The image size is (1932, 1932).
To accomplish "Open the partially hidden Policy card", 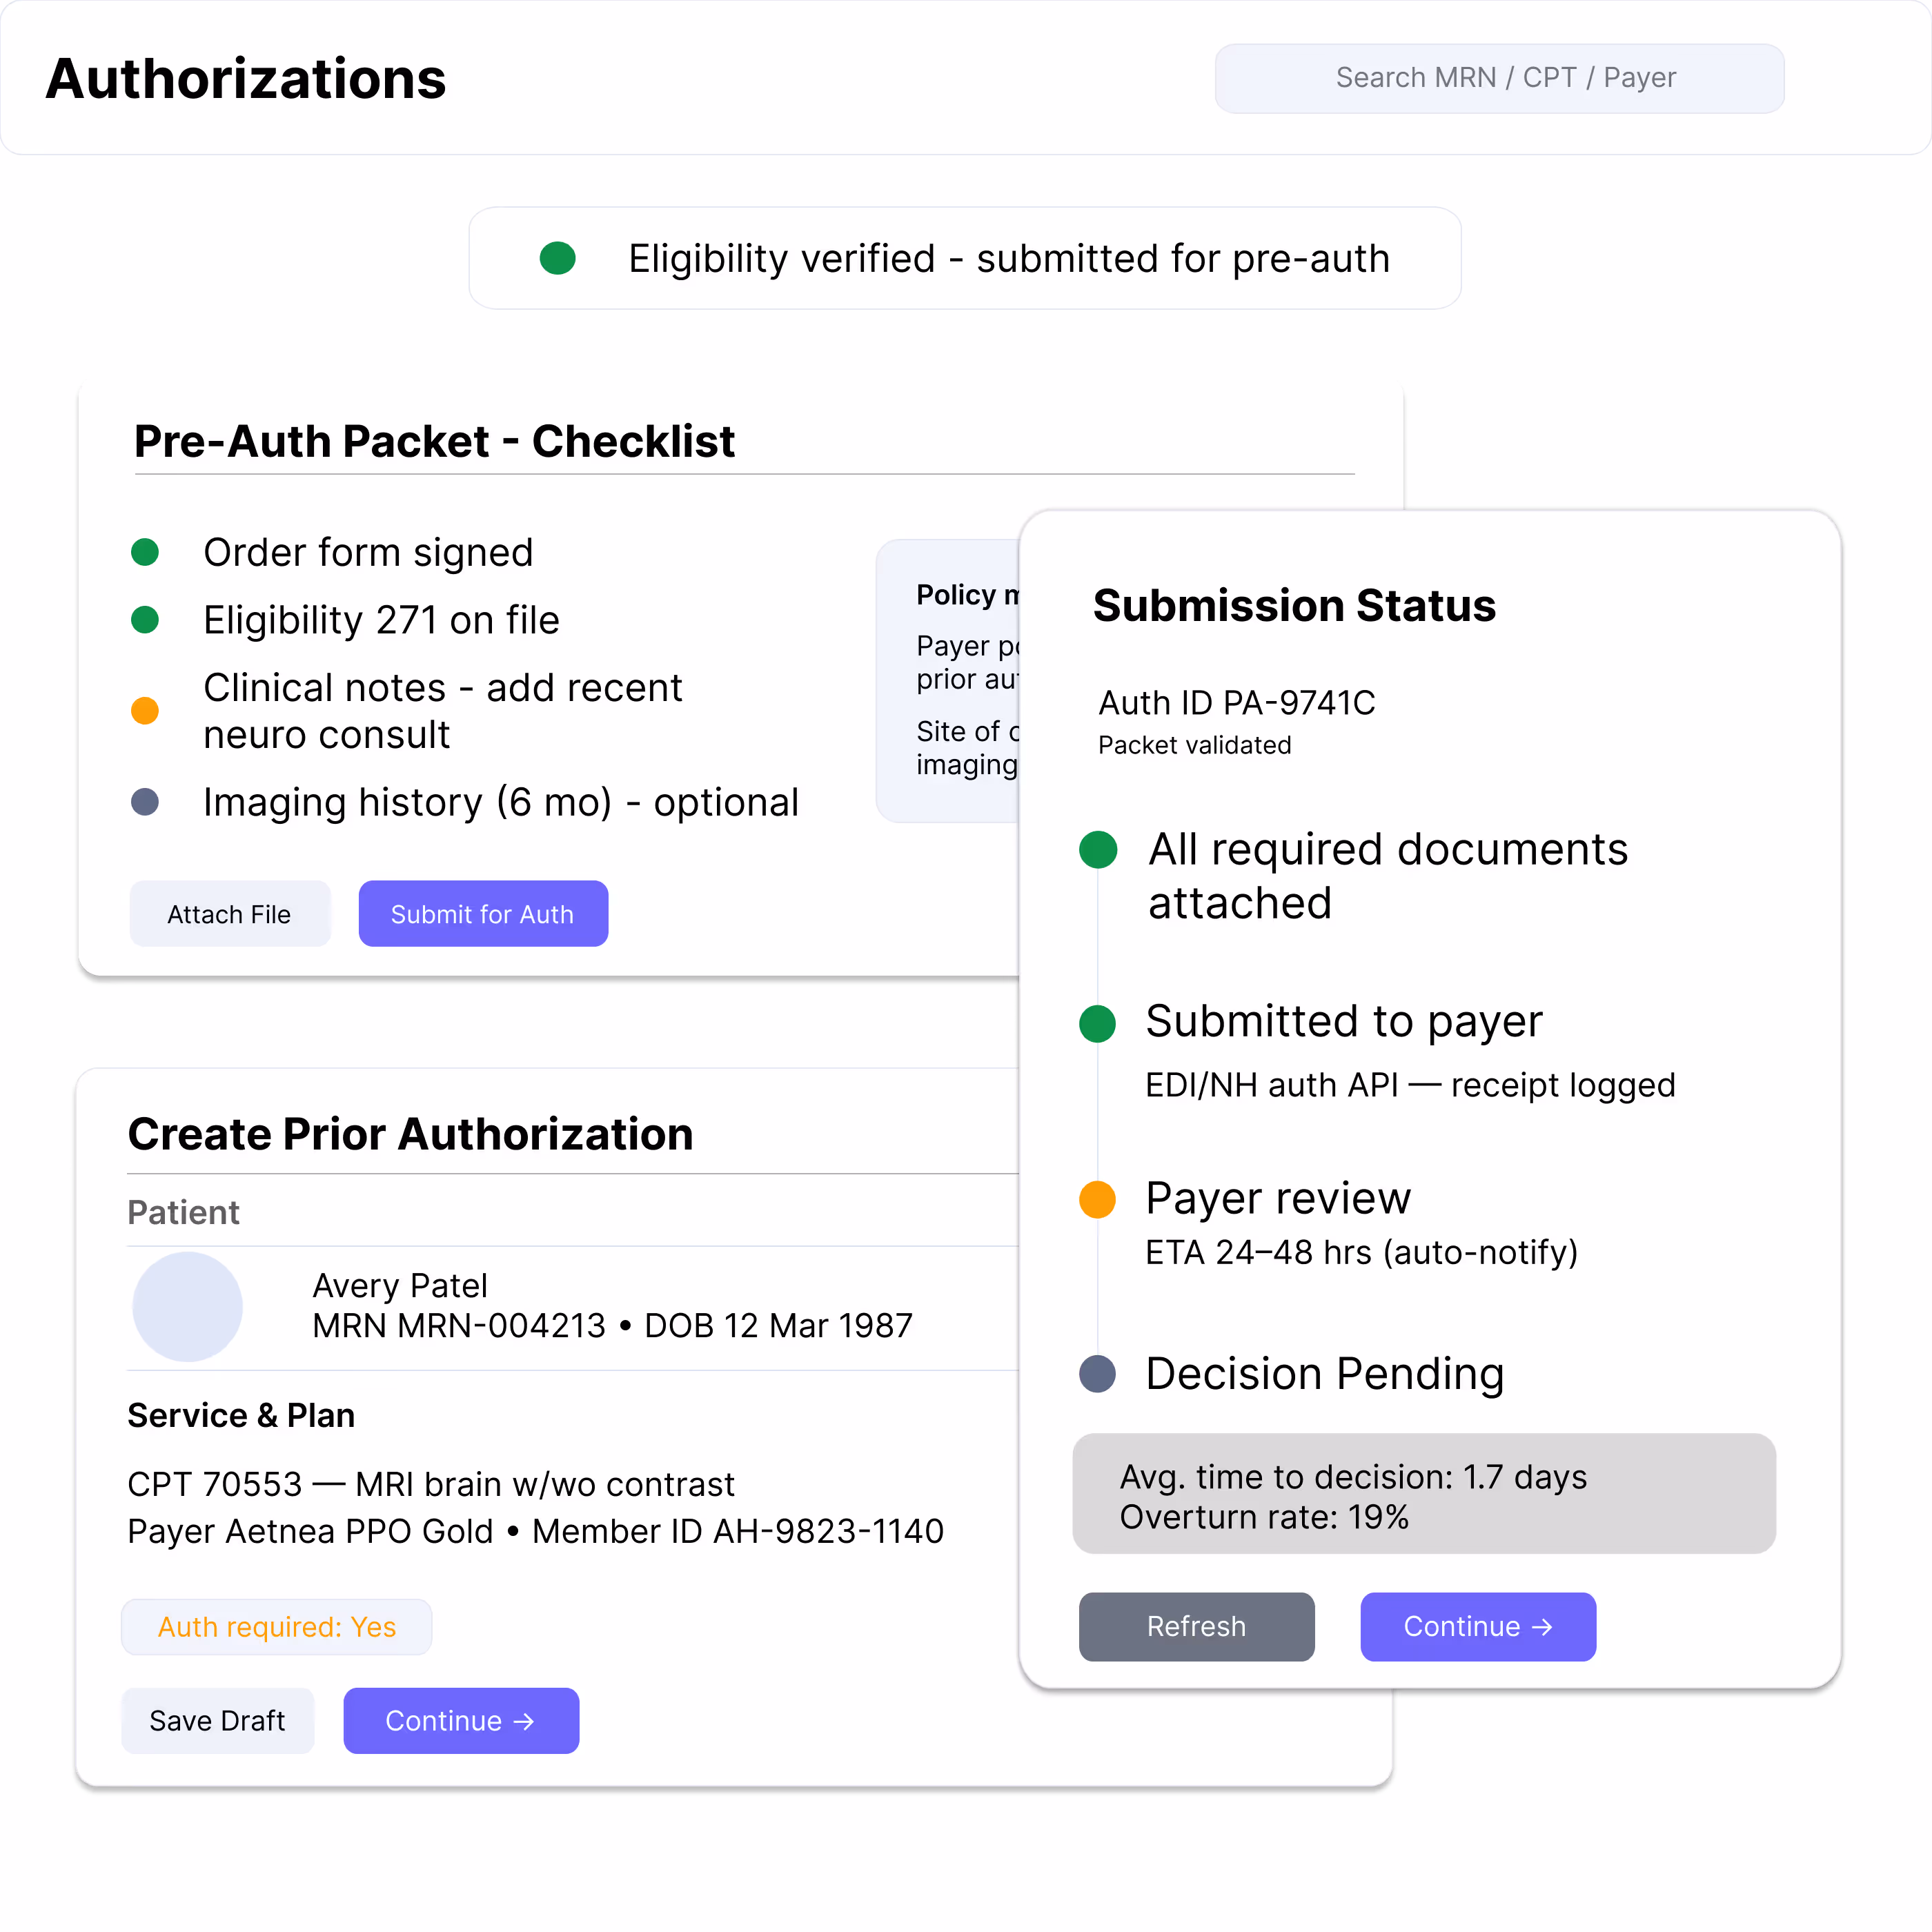I will pyautogui.click(x=948, y=680).
